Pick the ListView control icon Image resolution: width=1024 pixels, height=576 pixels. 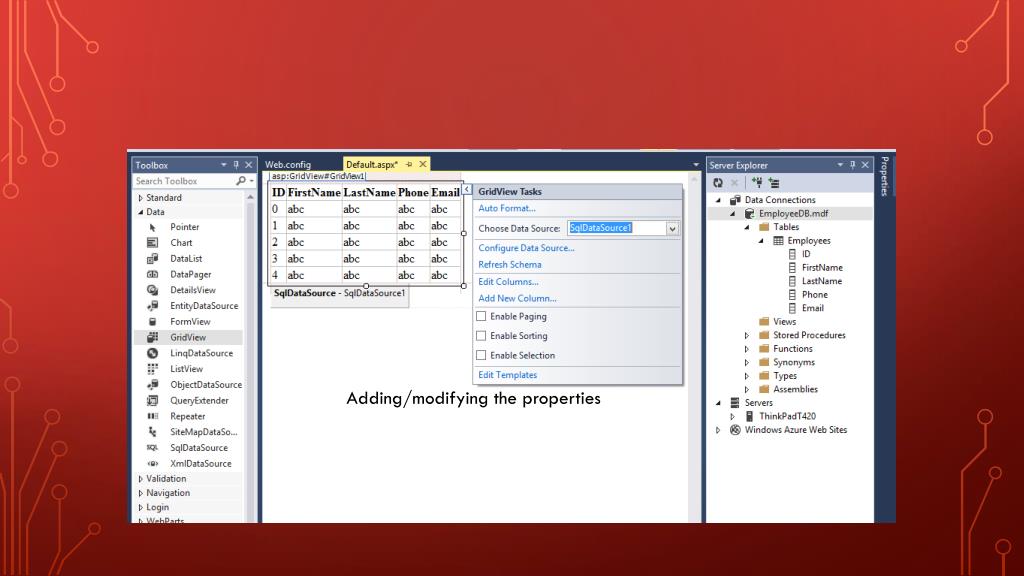click(x=152, y=369)
